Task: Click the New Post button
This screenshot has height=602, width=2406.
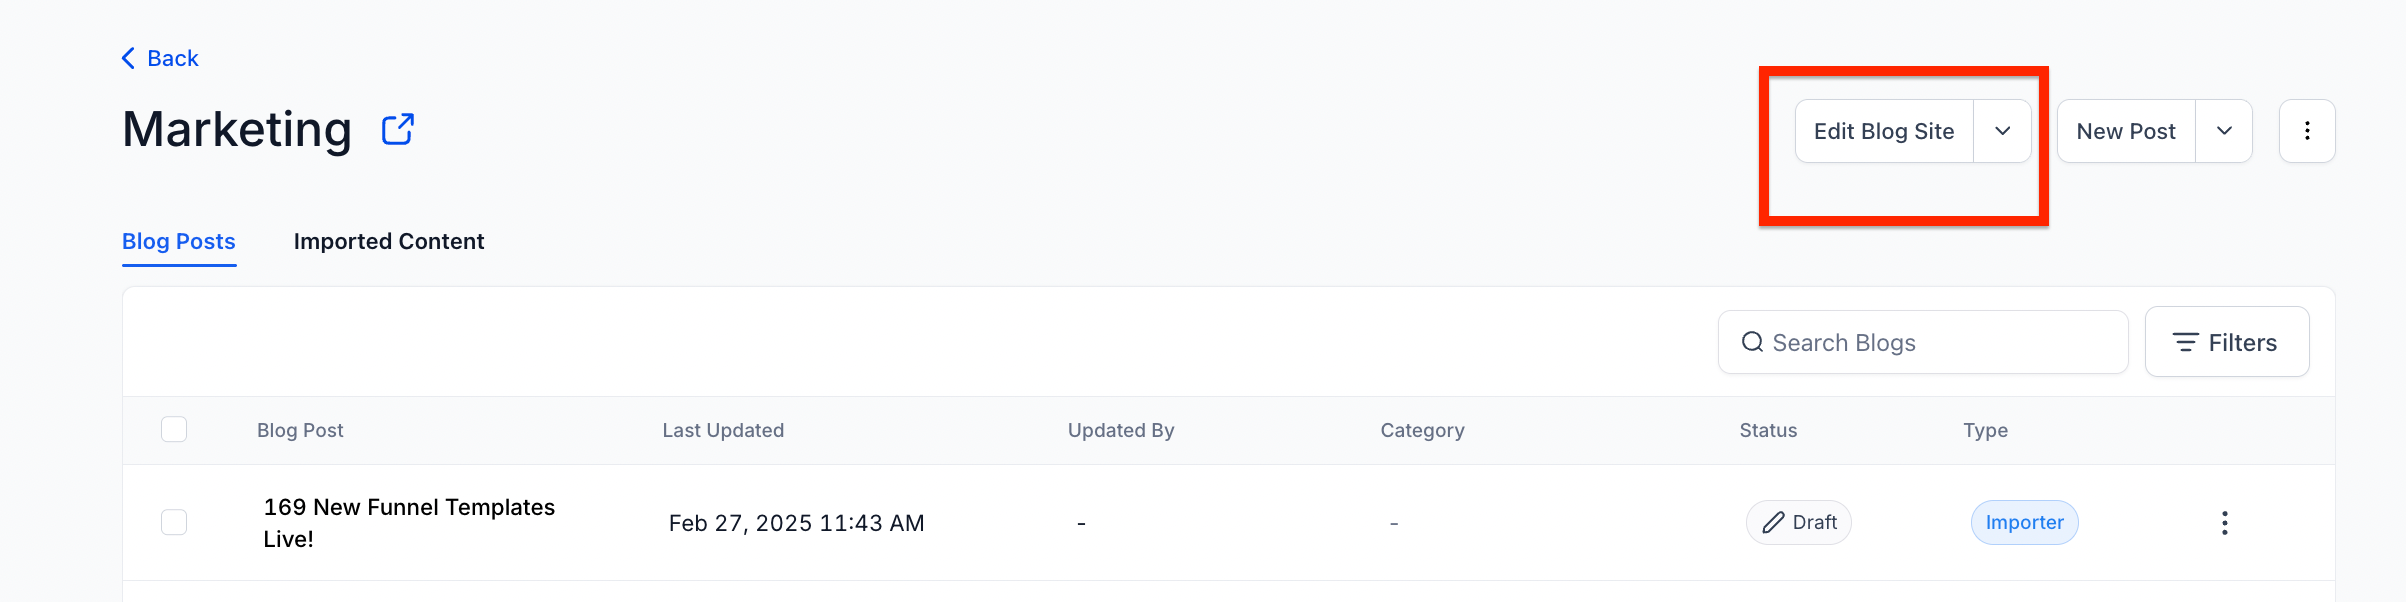Action: (2126, 131)
